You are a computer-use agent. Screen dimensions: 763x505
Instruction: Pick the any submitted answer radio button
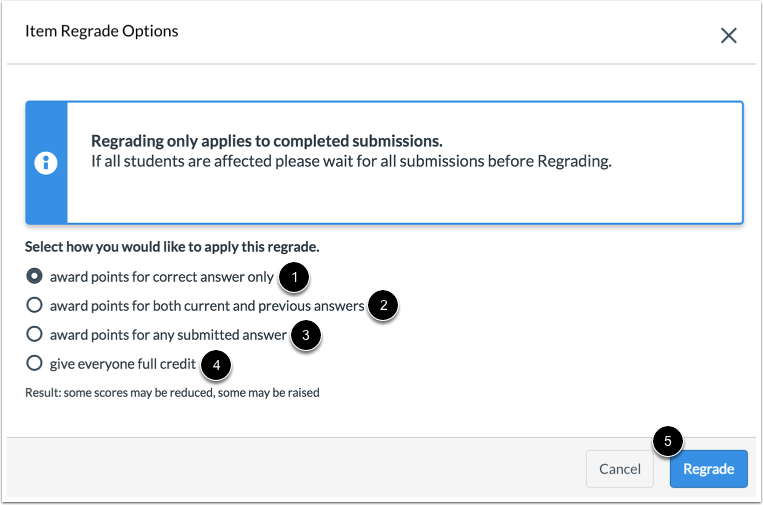pos(35,334)
